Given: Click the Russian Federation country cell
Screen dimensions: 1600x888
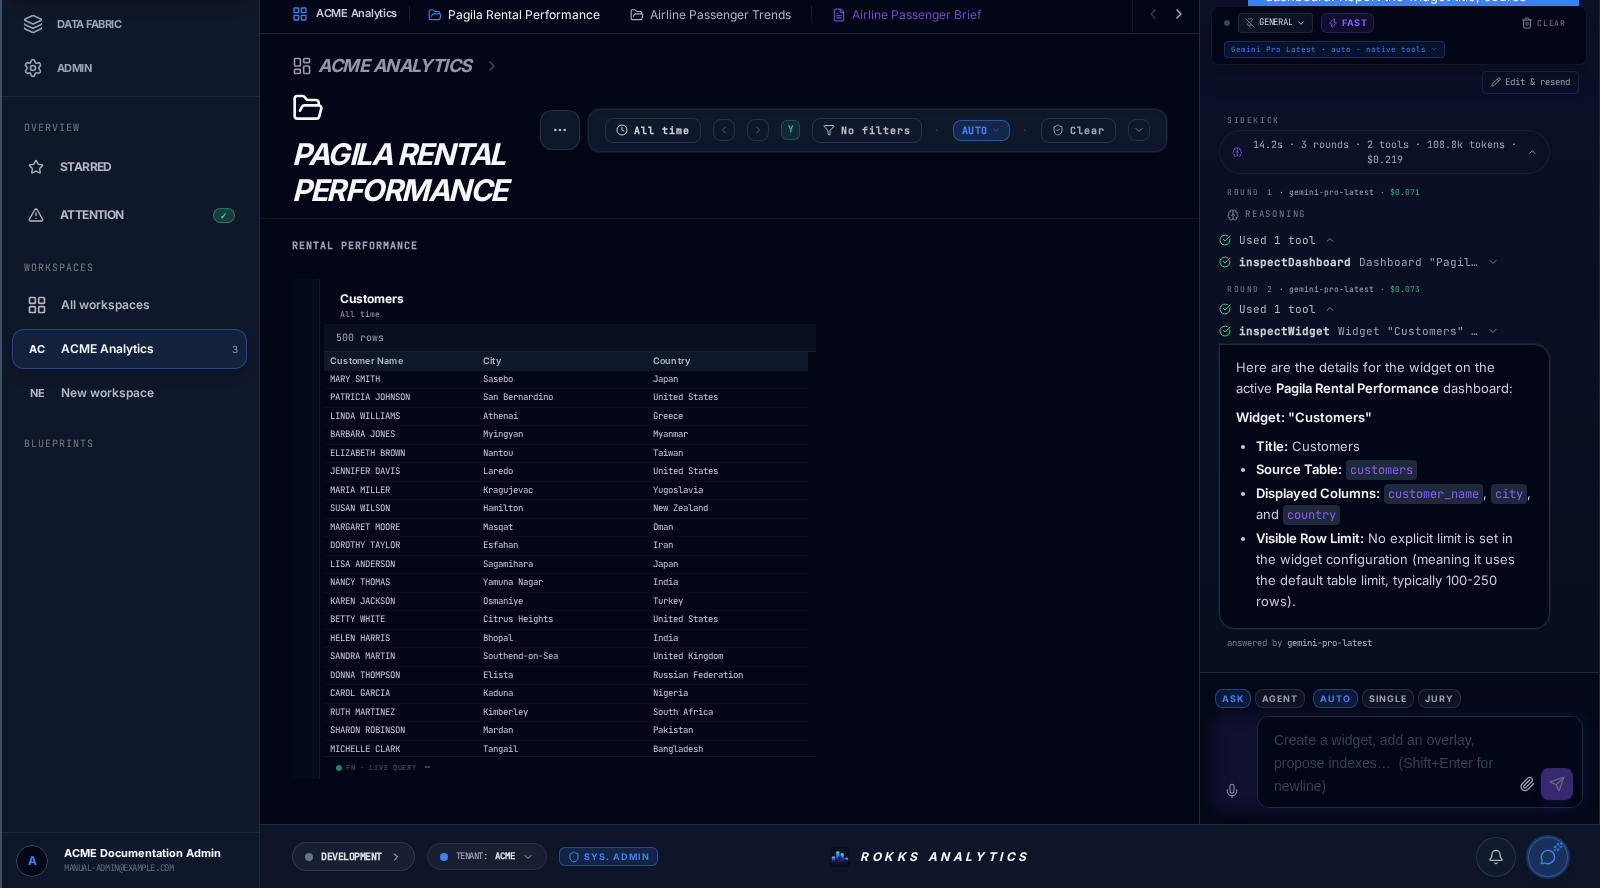Looking at the screenshot, I should [698, 676].
